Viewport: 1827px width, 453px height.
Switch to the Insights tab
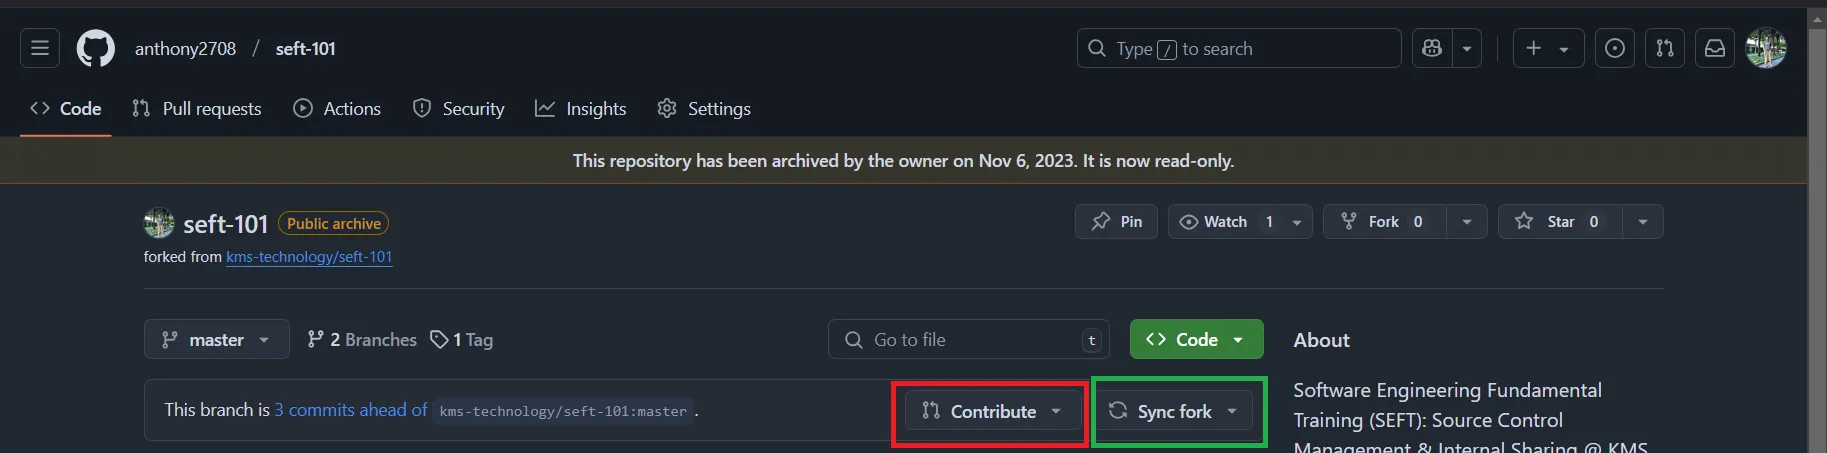pos(581,108)
